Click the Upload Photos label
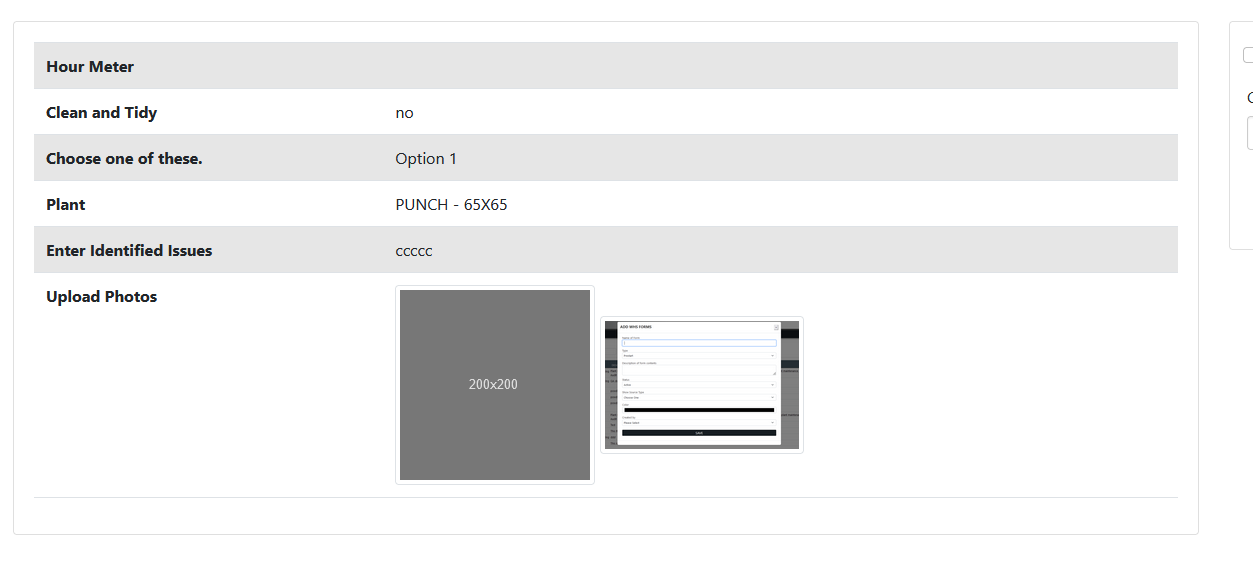 pyautogui.click(x=101, y=297)
